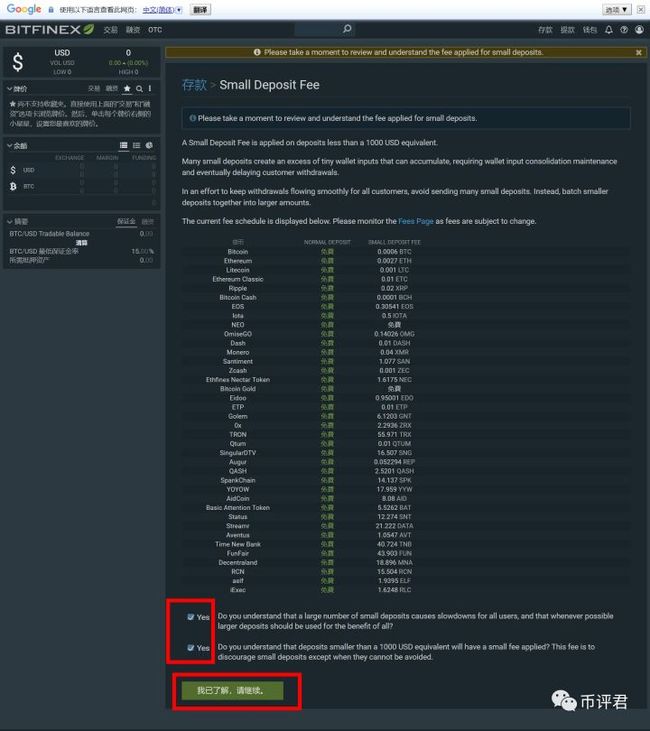Open the help question mark icon

(x=624, y=30)
